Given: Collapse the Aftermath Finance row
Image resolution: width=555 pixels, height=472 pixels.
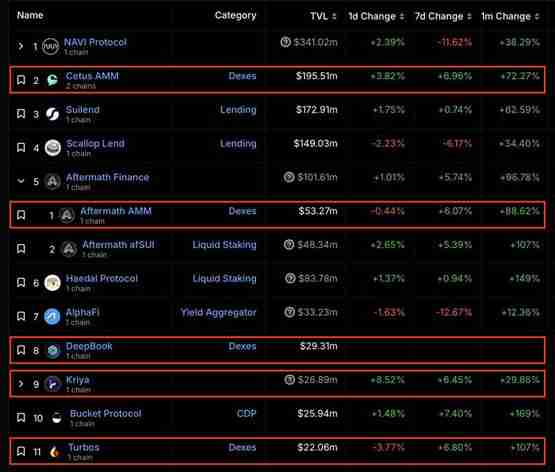Looking at the screenshot, I should pos(21,181).
